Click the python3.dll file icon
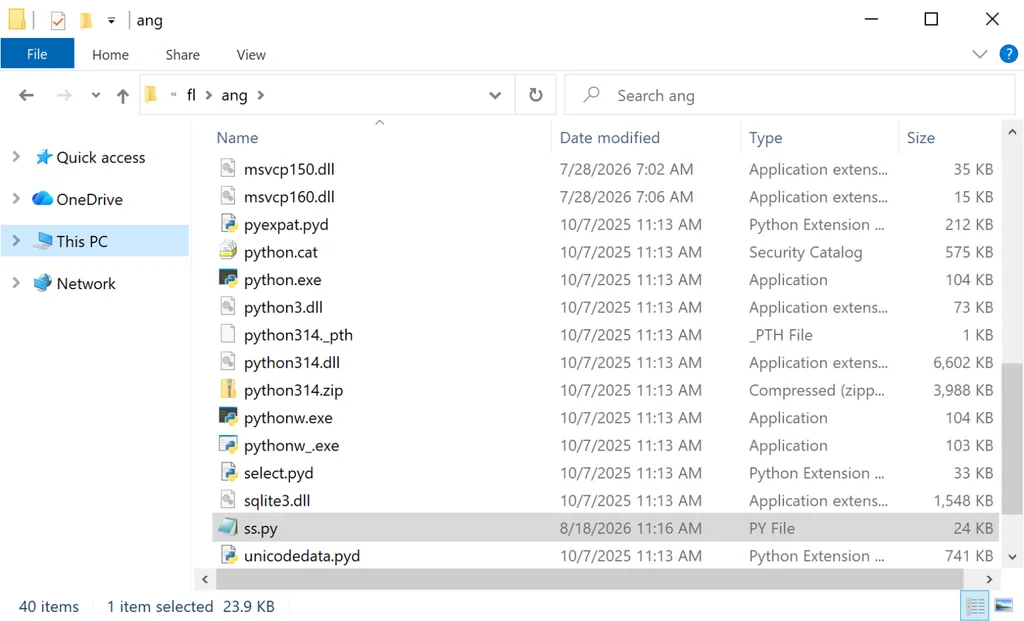1024x621 pixels. (x=227, y=306)
